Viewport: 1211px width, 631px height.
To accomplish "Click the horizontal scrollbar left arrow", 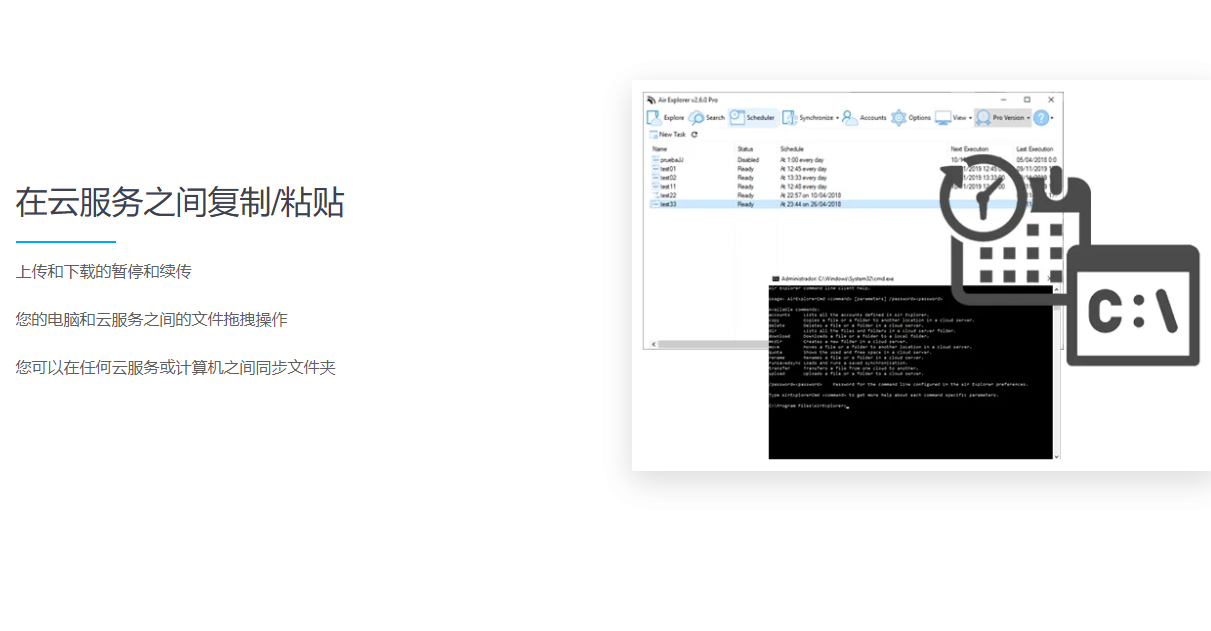I will (x=653, y=344).
